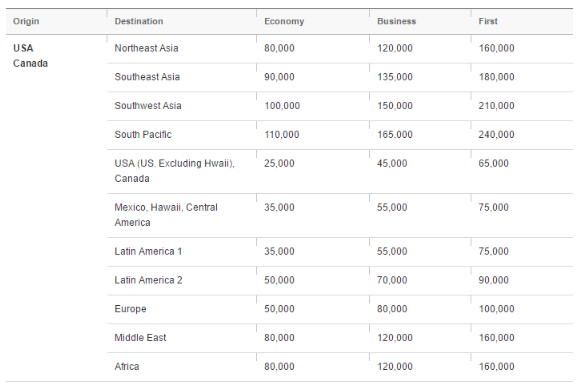Click Southwest Asia Business value 150,000
Image resolution: width=580 pixels, height=389 pixels.
point(395,106)
